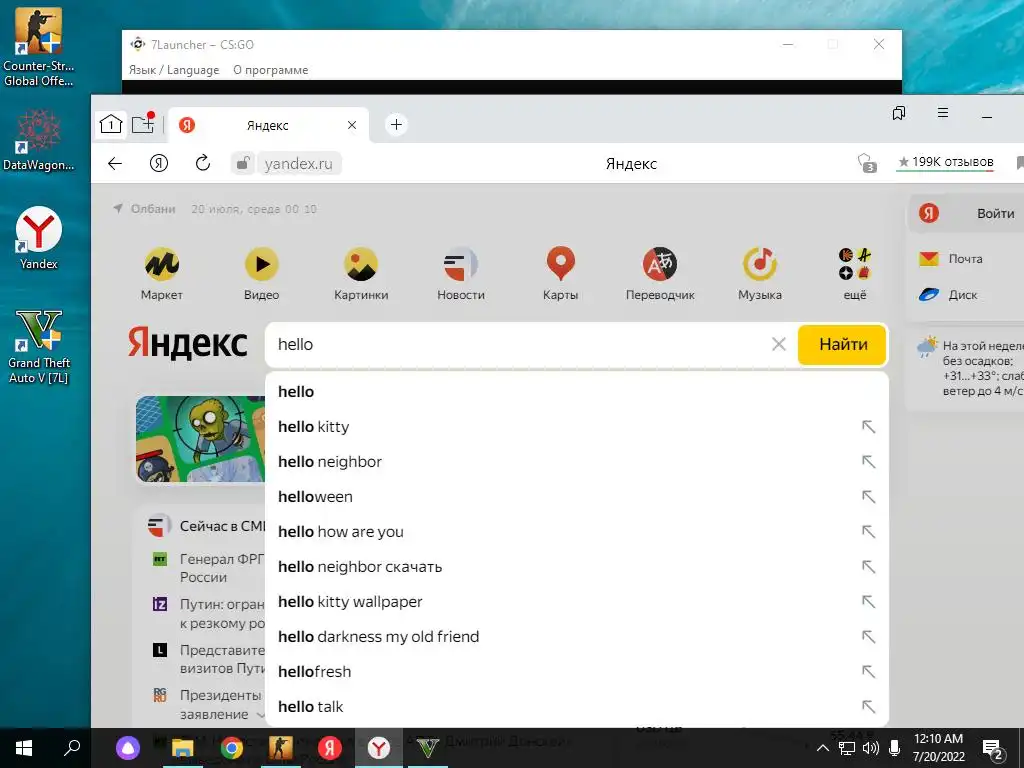The image size is (1024, 768).
Task: Open the Новости service icon
Action: 460,264
